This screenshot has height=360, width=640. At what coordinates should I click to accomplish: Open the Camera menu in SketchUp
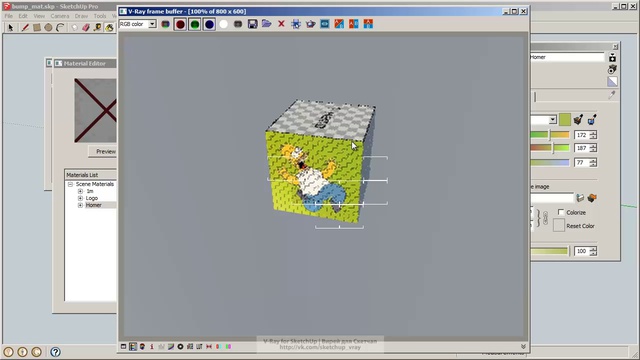[x=60, y=16]
